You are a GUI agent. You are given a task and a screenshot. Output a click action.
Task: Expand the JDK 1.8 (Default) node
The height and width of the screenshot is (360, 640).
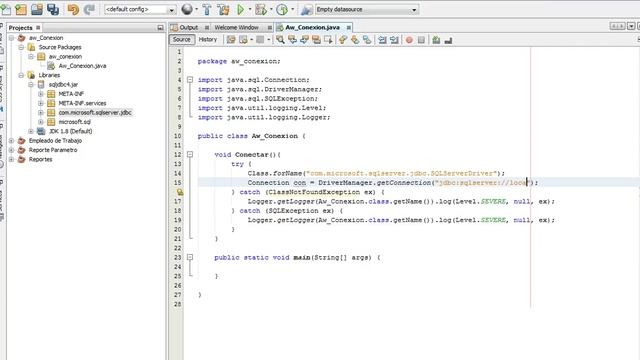(x=31, y=131)
